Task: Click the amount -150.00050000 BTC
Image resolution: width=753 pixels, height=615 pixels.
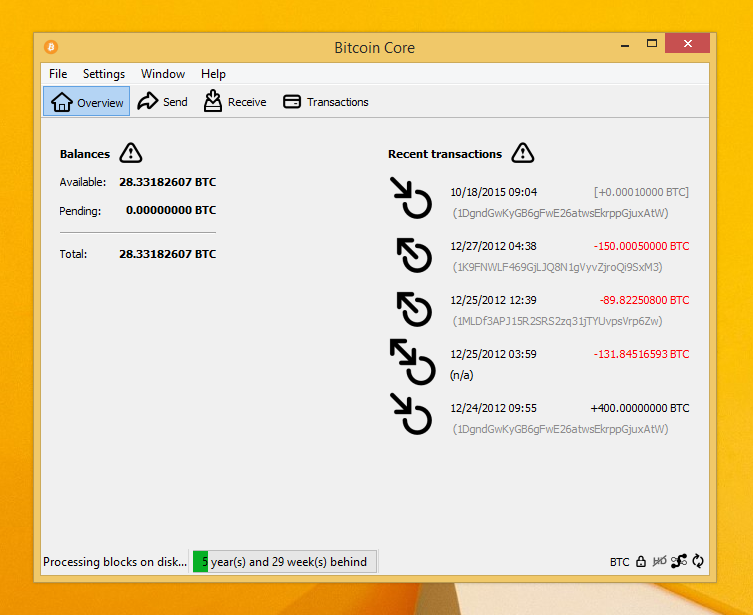Action: coord(641,246)
